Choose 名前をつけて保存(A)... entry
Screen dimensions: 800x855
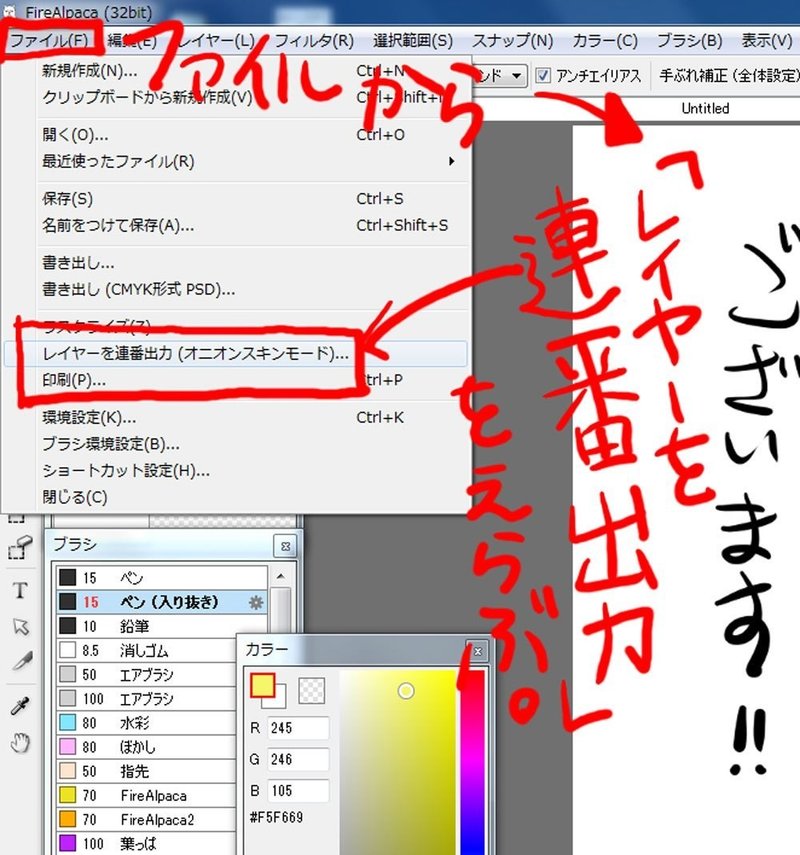tap(237, 225)
